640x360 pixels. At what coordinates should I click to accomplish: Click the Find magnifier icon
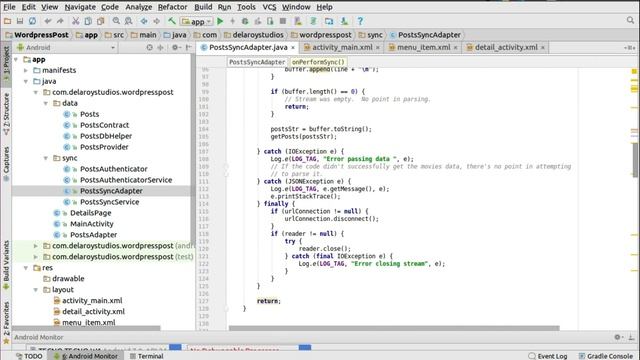tap(116, 21)
